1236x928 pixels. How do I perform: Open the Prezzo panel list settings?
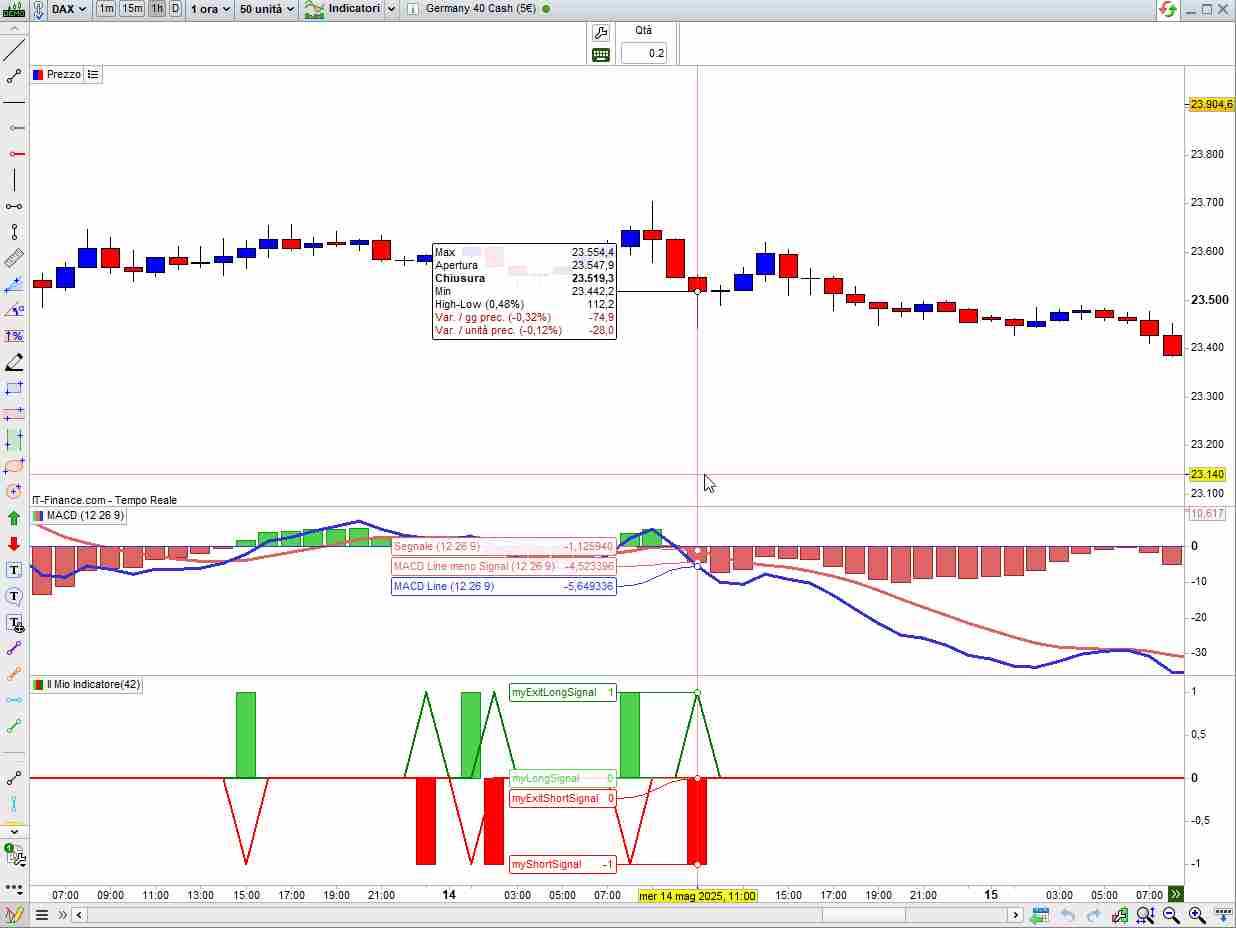tap(93, 74)
